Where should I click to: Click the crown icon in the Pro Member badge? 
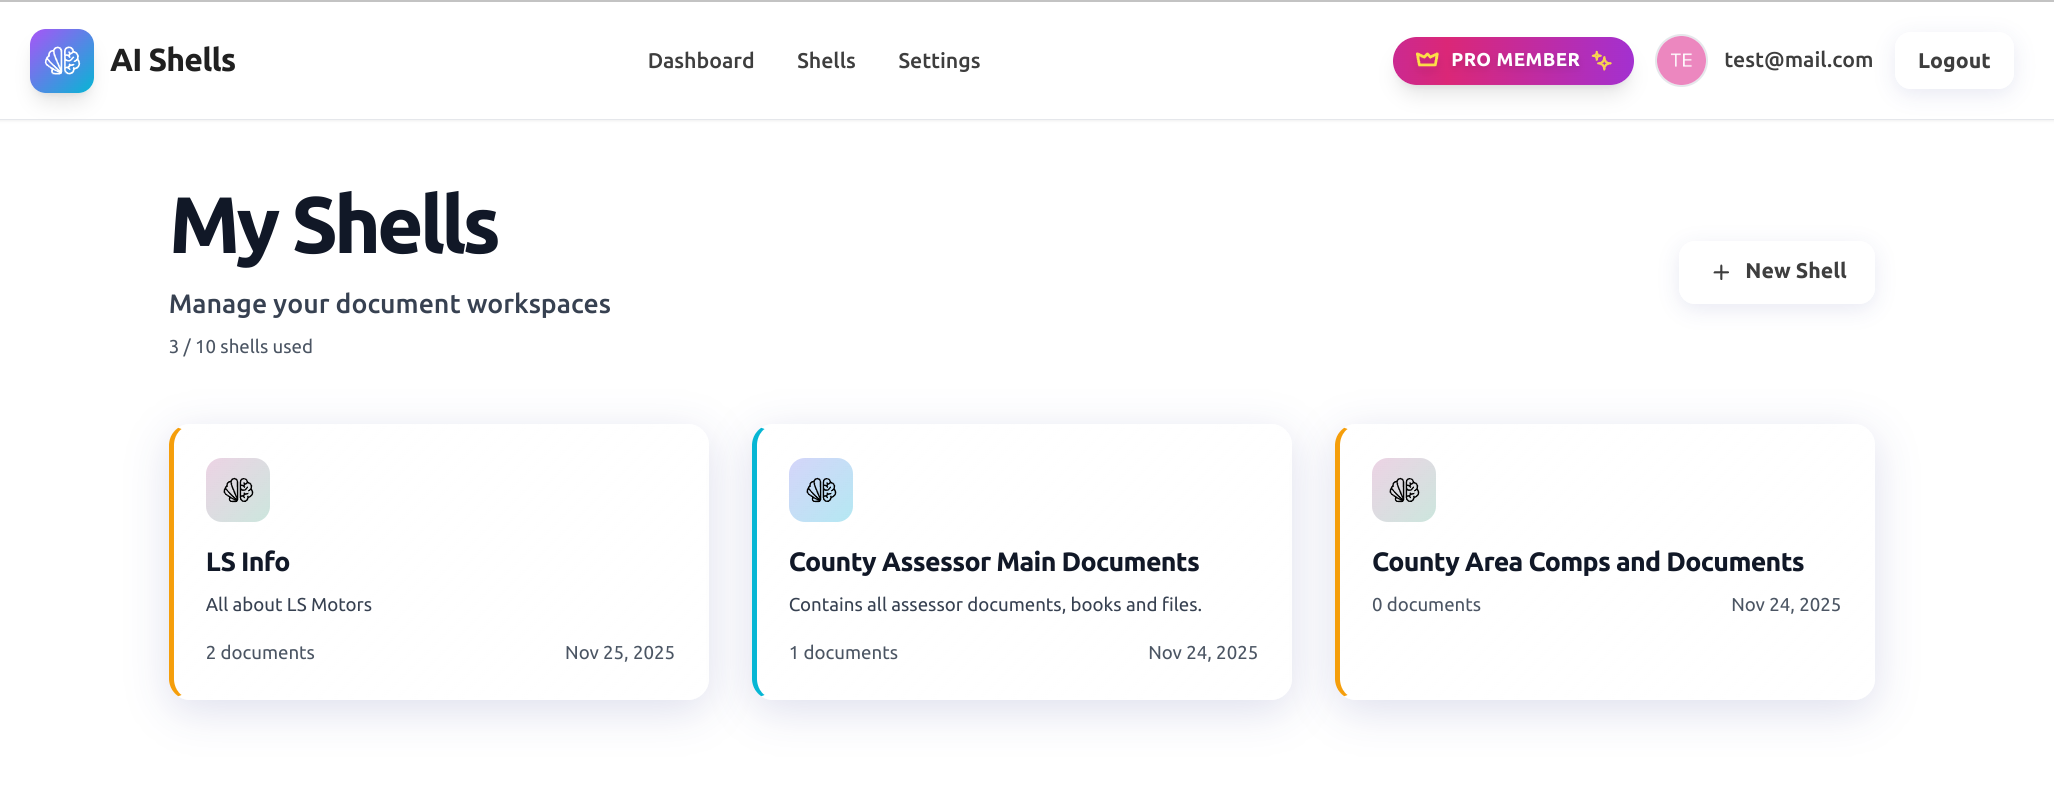(1427, 60)
